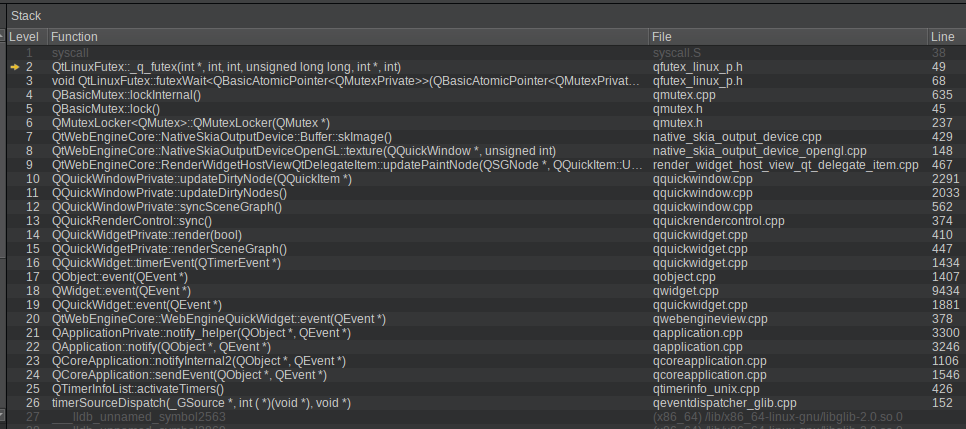Click the Line column header
Screen dimensions: 966x429
click(x=943, y=36)
